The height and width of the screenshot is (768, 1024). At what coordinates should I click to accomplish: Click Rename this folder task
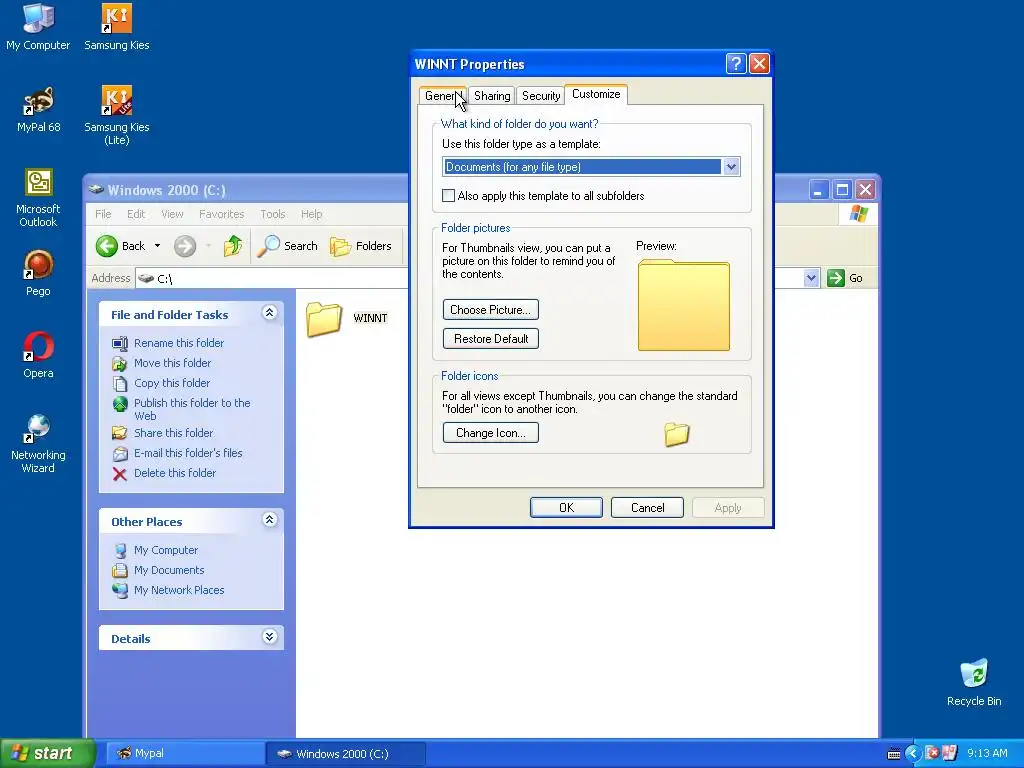(x=179, y=343)
